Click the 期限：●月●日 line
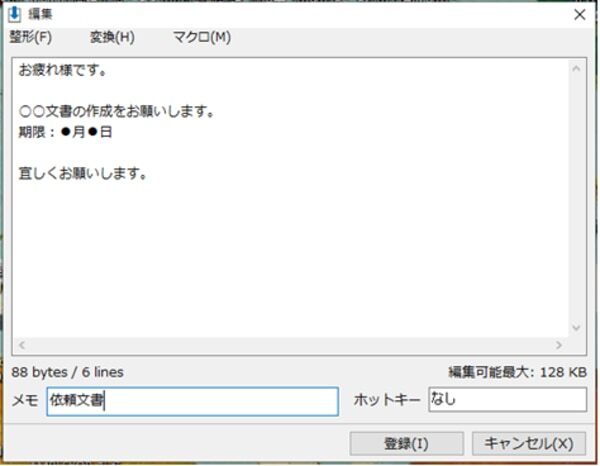Screen dimensions: 600x466 65,131
